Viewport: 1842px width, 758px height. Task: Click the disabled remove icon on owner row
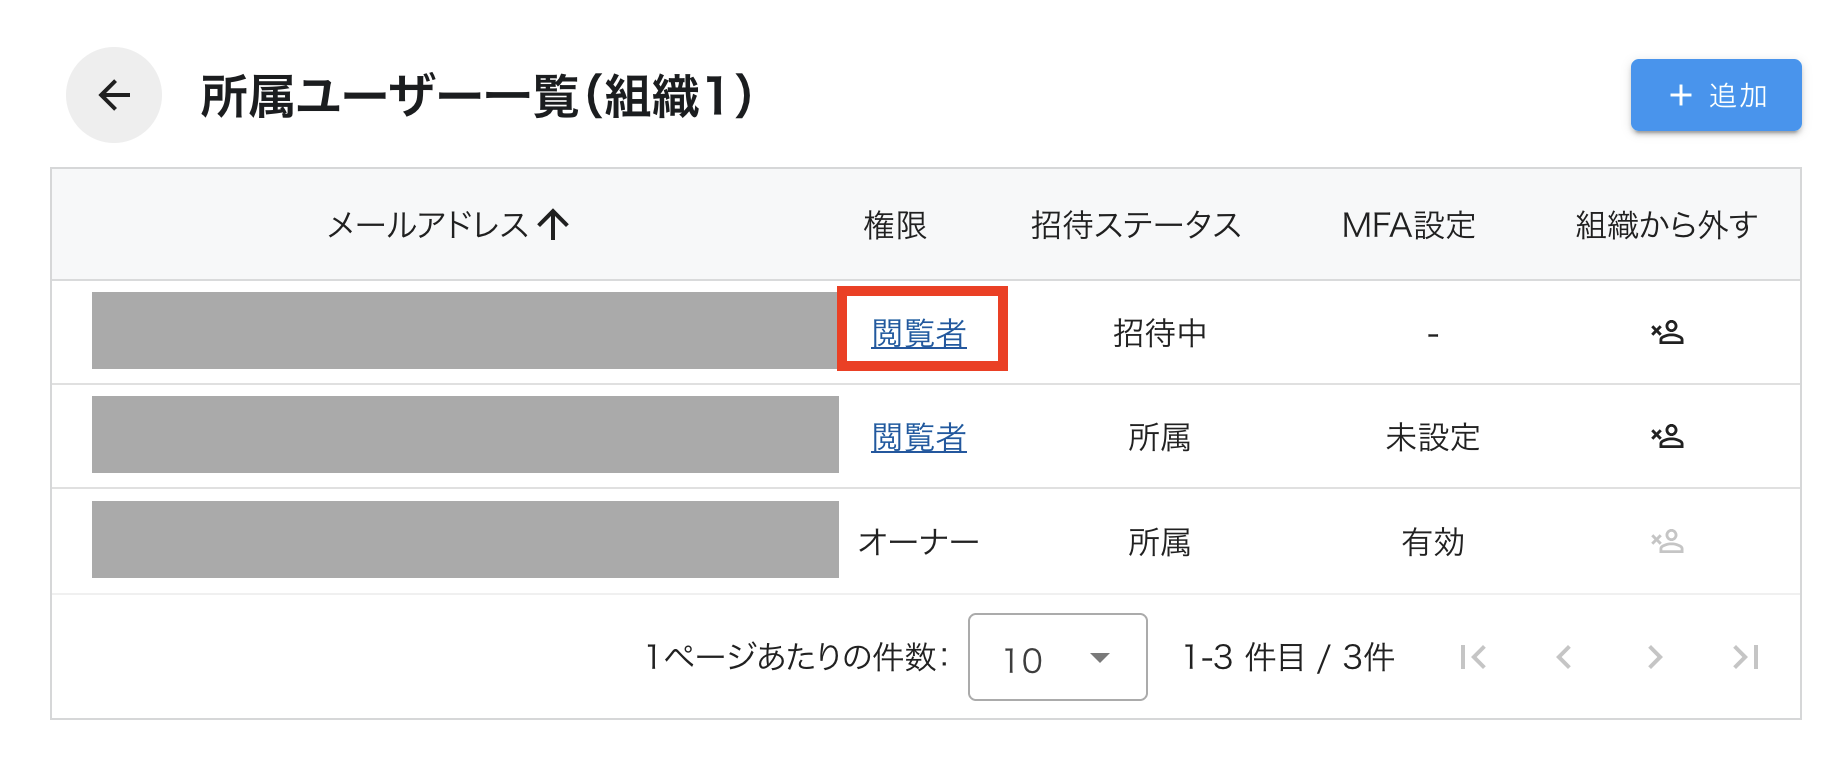(1668, 541)
